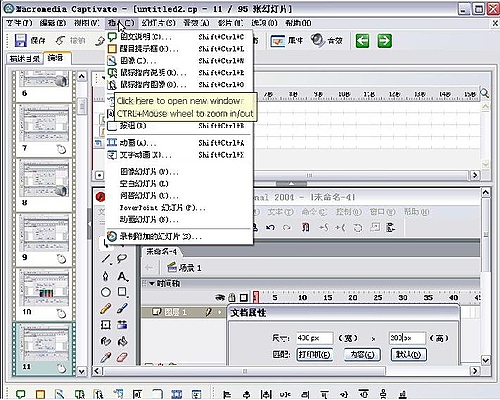Image resolution: width=500 pixels, height=400 pixels.
Task: Click the down arrow of the thumbnail list scrollbar
Action: pos(82,371)
